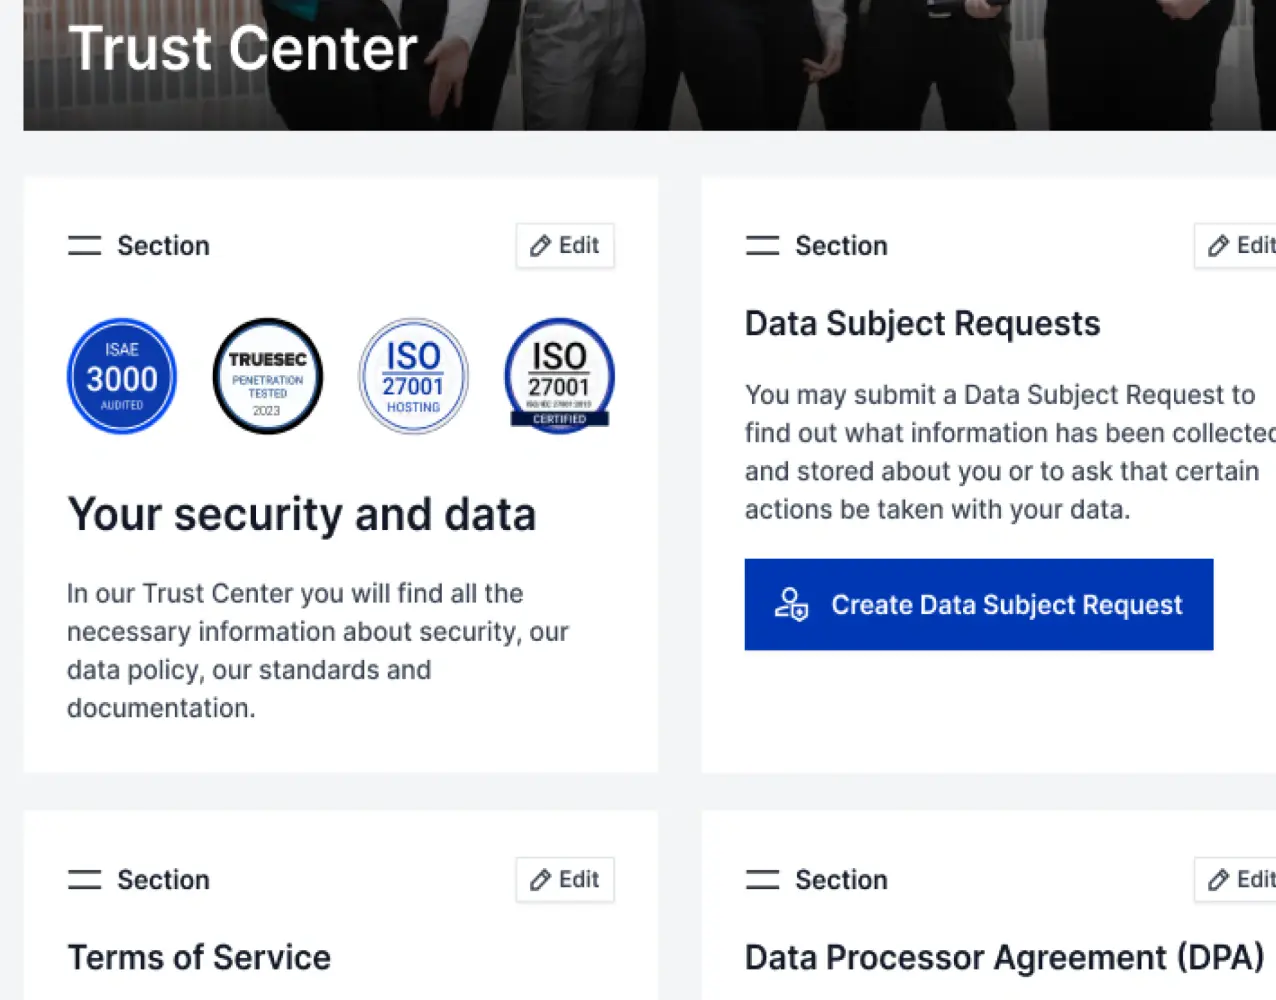
Task: Click the ISO 27001 Certified badge
Action: pos(559,376)
